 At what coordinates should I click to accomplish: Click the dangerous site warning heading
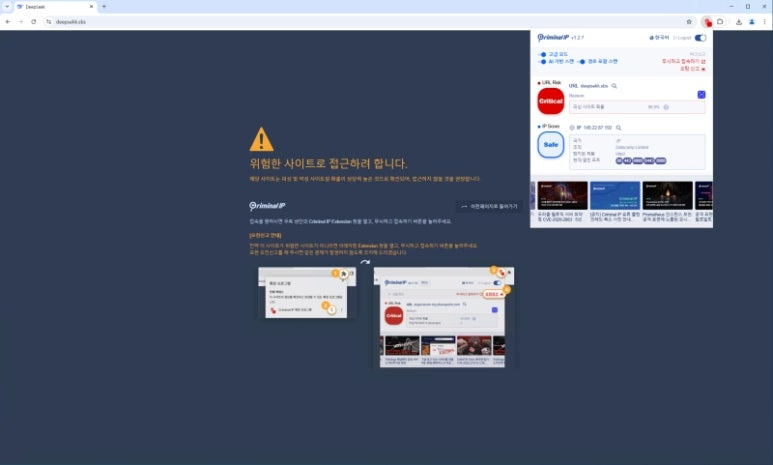(328, 164)
